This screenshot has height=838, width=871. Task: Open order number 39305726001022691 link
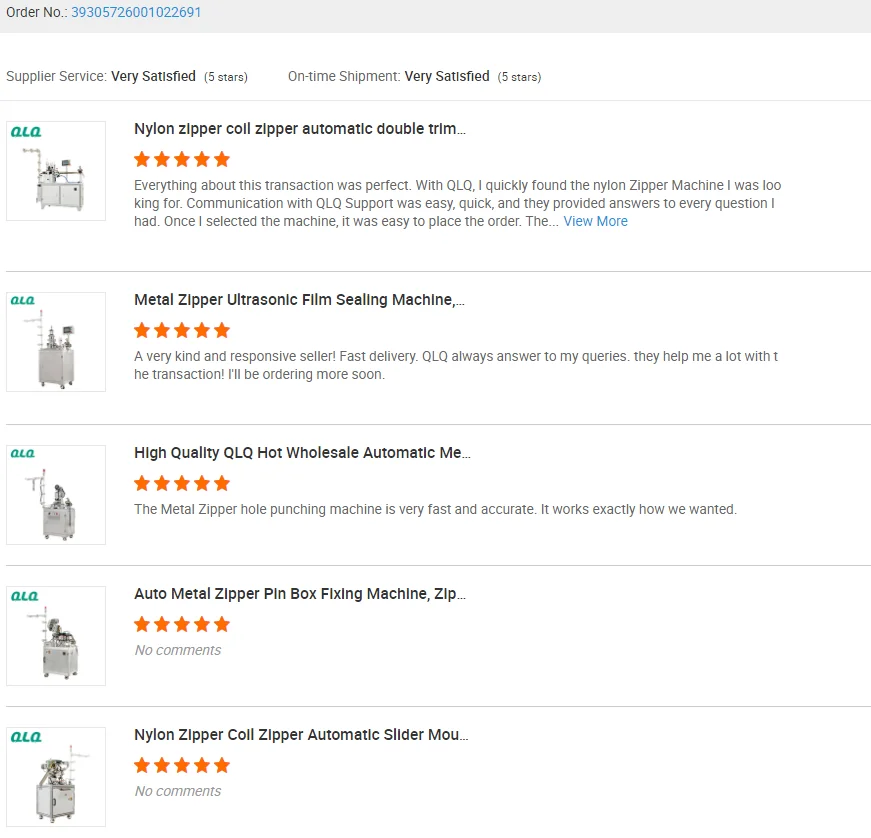point(136,13)
